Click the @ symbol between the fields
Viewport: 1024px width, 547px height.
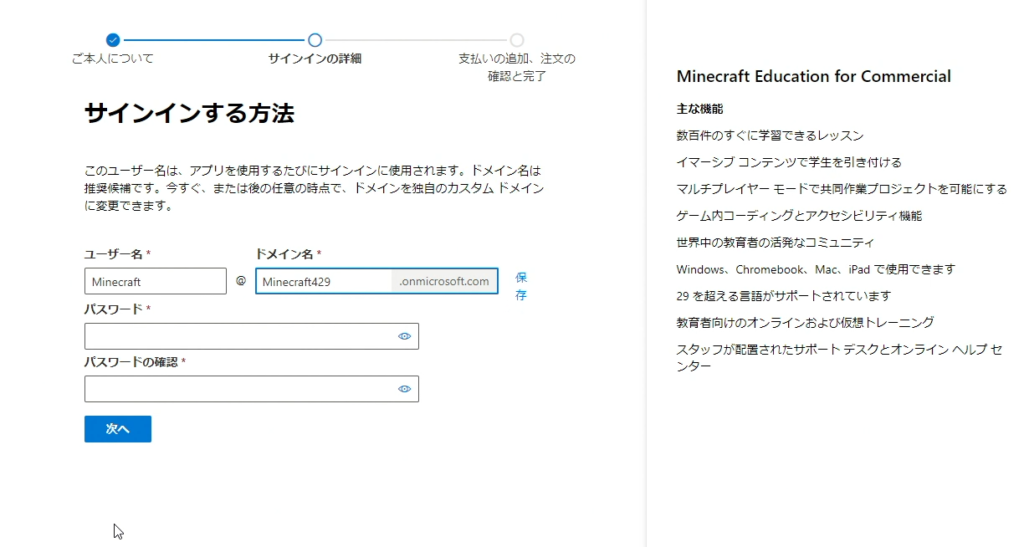[x=241, y=282]
